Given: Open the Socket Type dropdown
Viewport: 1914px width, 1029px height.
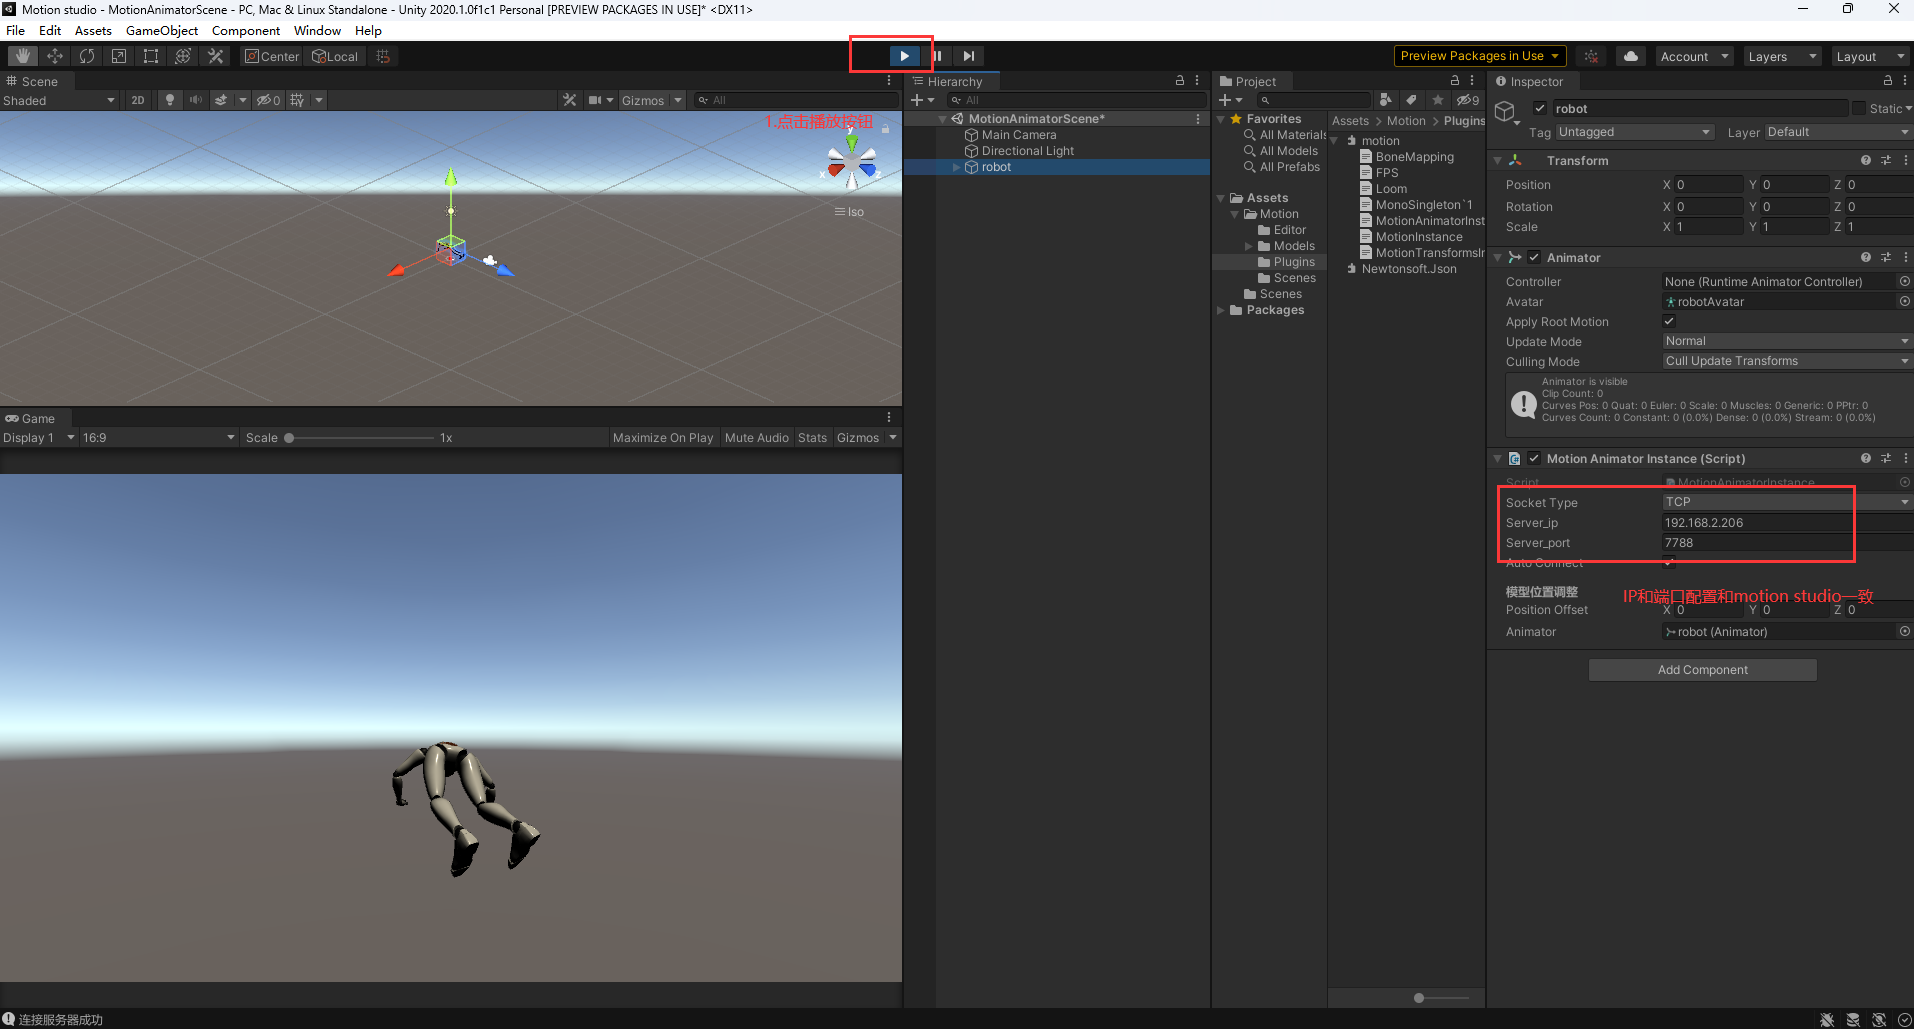Looking at the screenshot, I should (1786, 502).
